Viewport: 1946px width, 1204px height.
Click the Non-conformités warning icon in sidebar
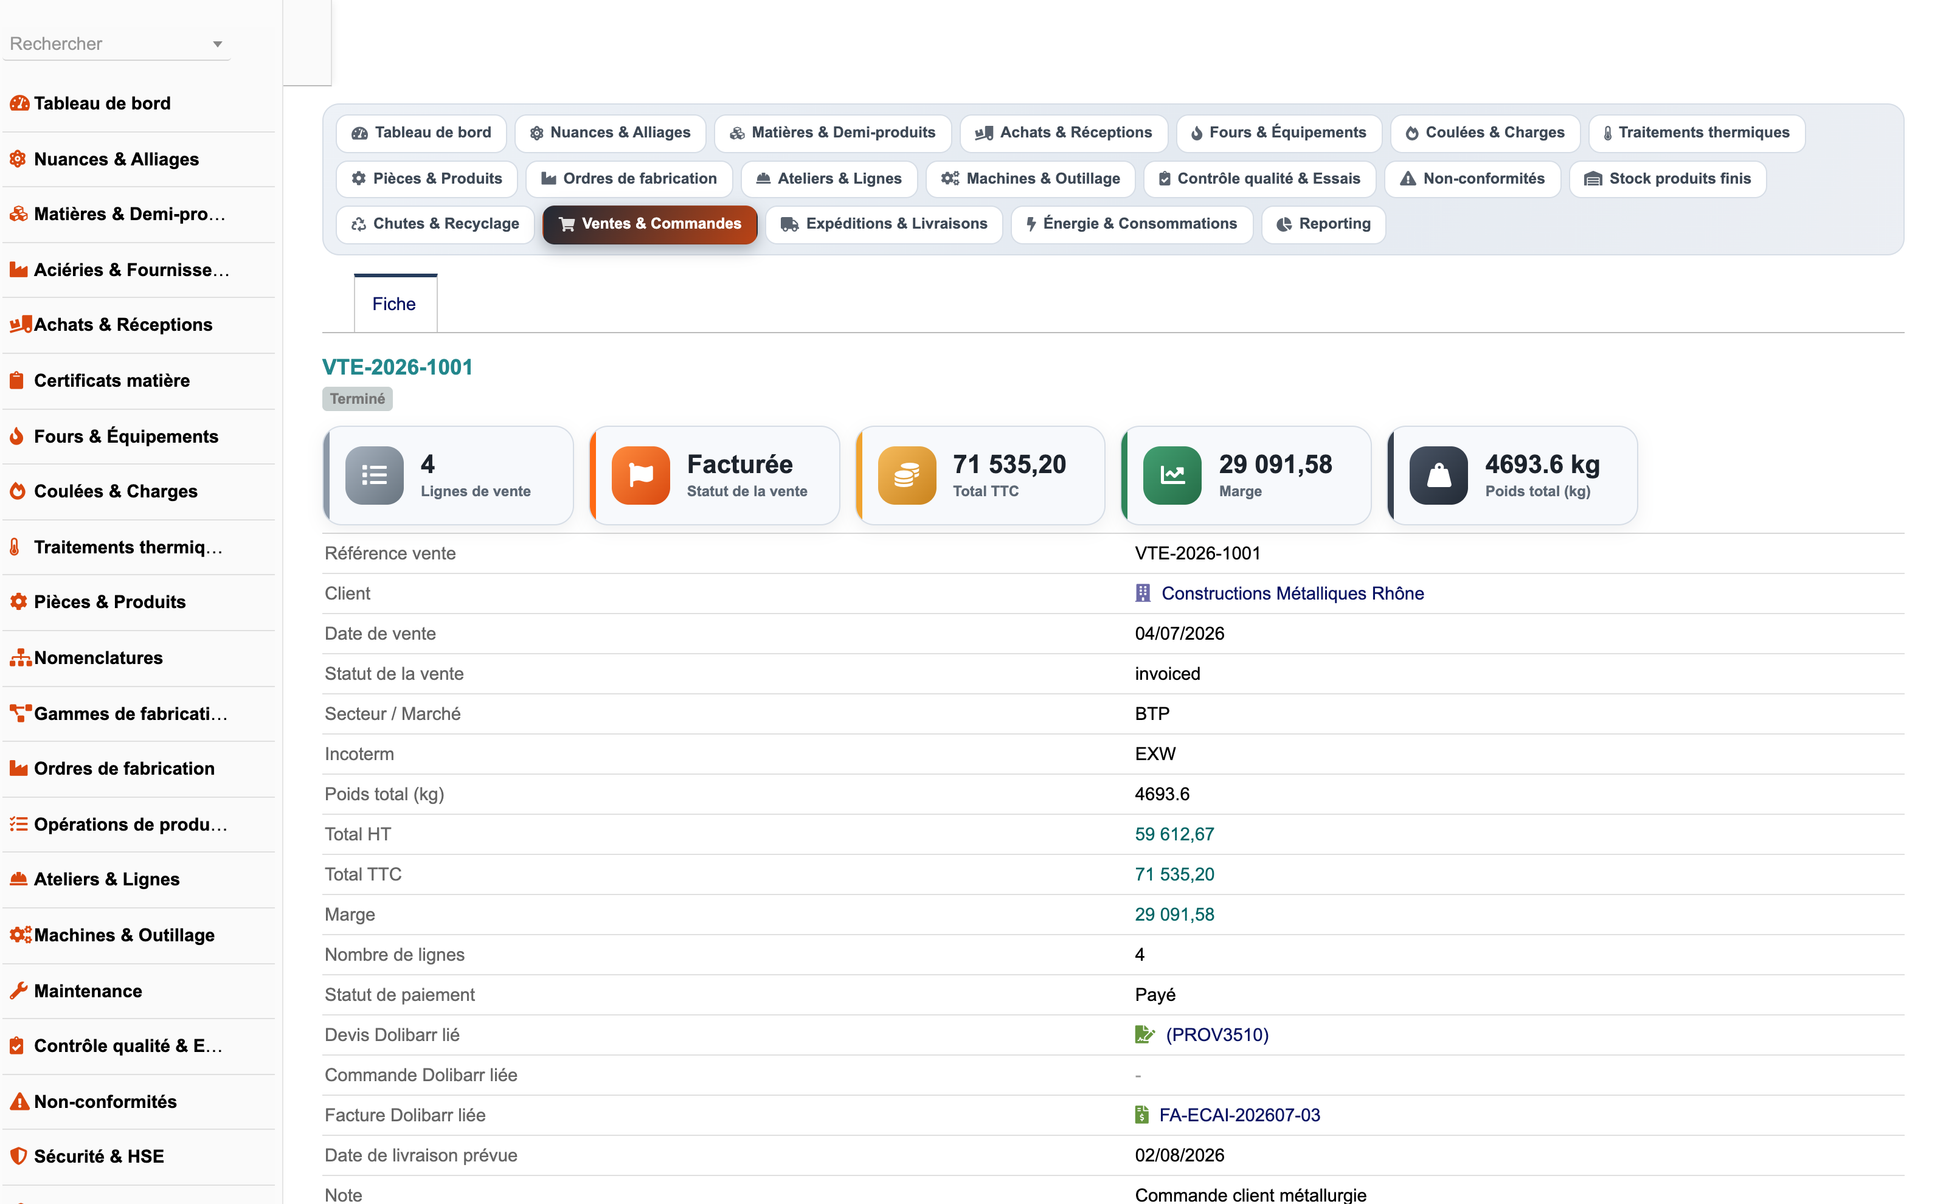[x=18, y=1101]
